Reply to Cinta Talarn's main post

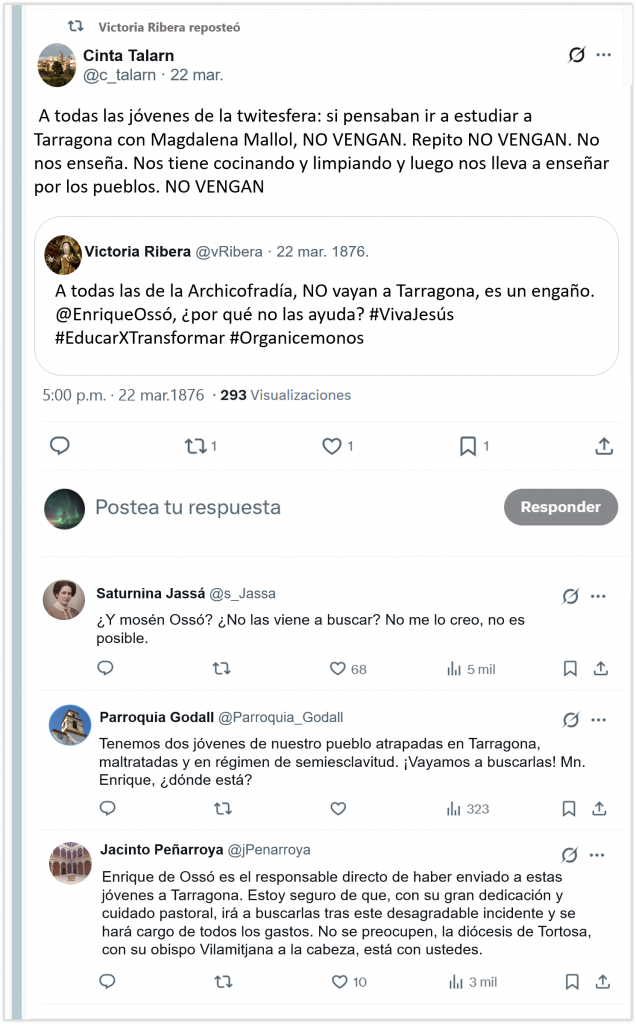(60, 445)
